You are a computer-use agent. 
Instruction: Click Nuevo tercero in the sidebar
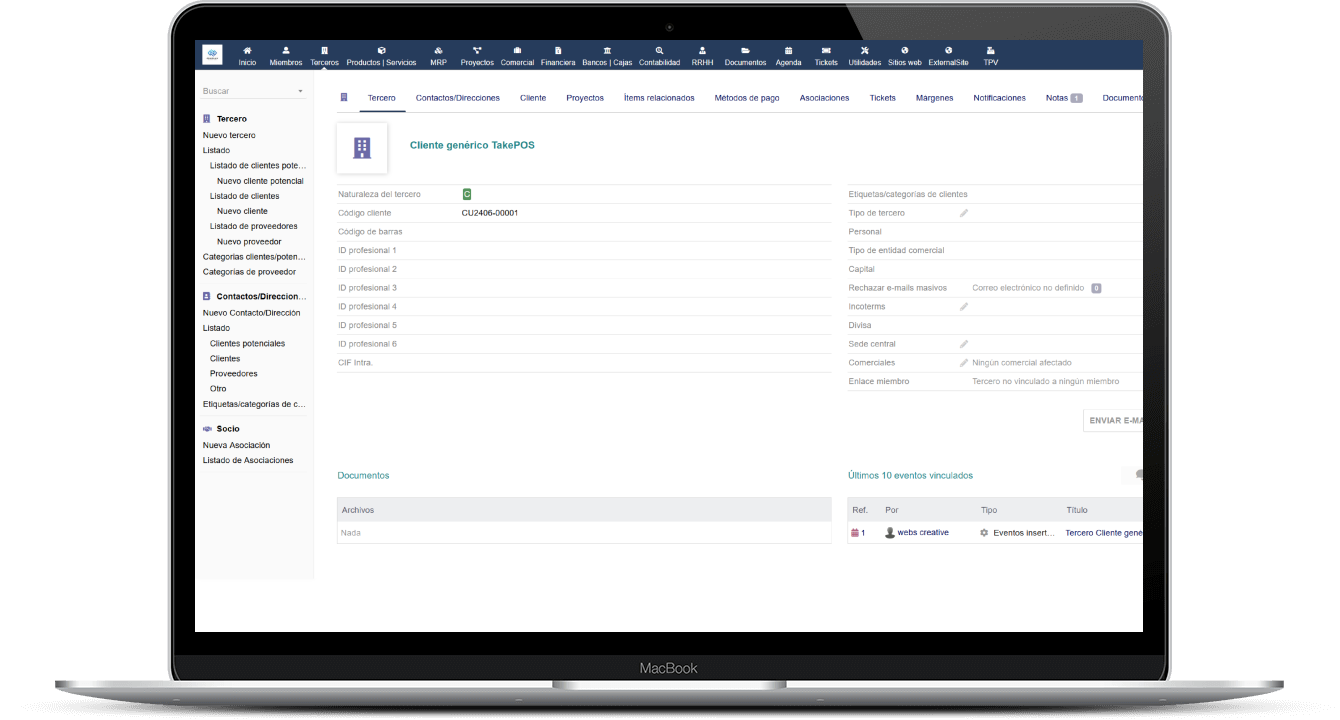pos(229,135)
